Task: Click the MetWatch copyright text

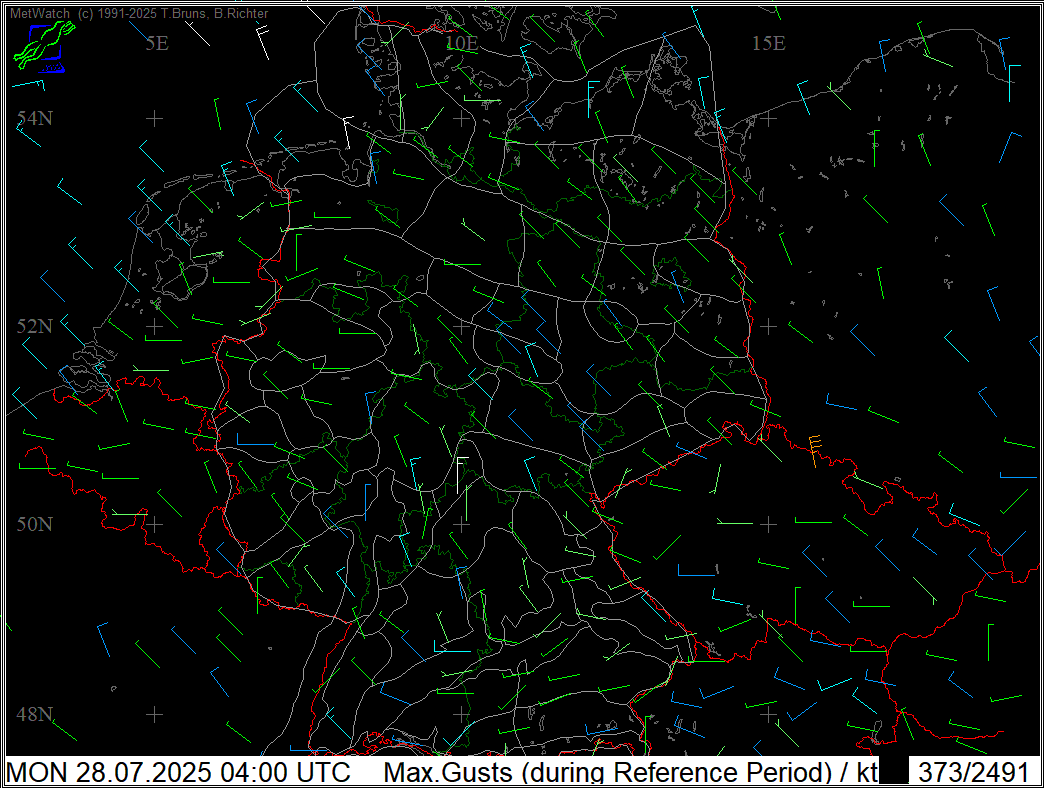Action: tap(139, 13)
